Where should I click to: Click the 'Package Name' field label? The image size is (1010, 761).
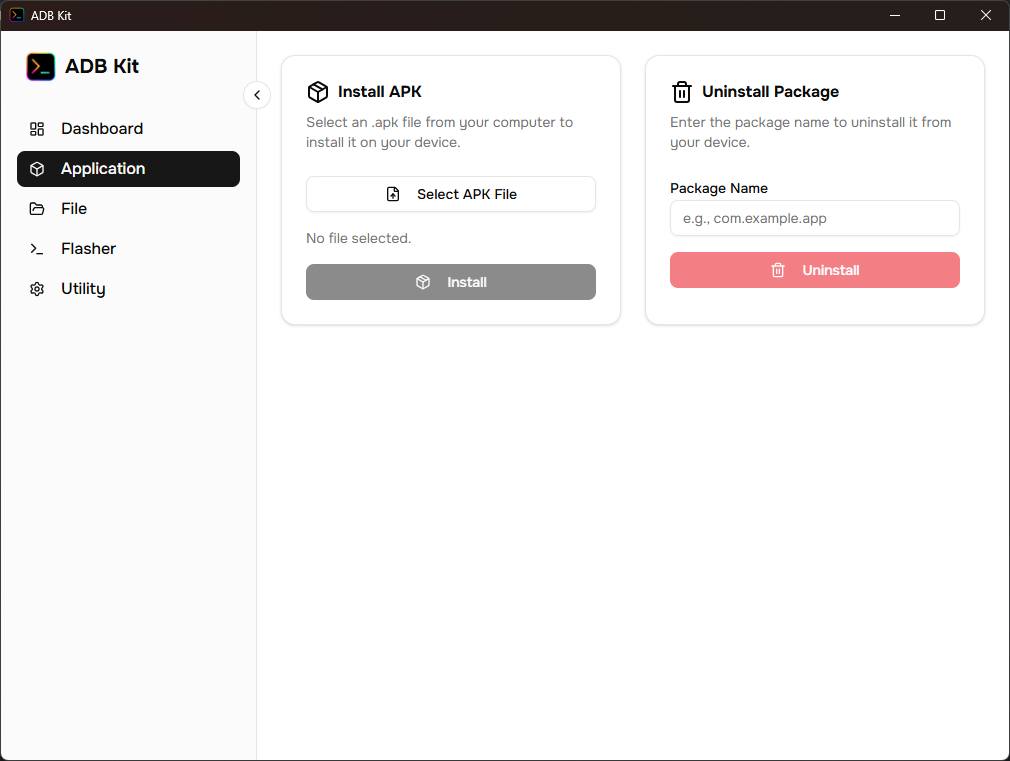point(719,188)
